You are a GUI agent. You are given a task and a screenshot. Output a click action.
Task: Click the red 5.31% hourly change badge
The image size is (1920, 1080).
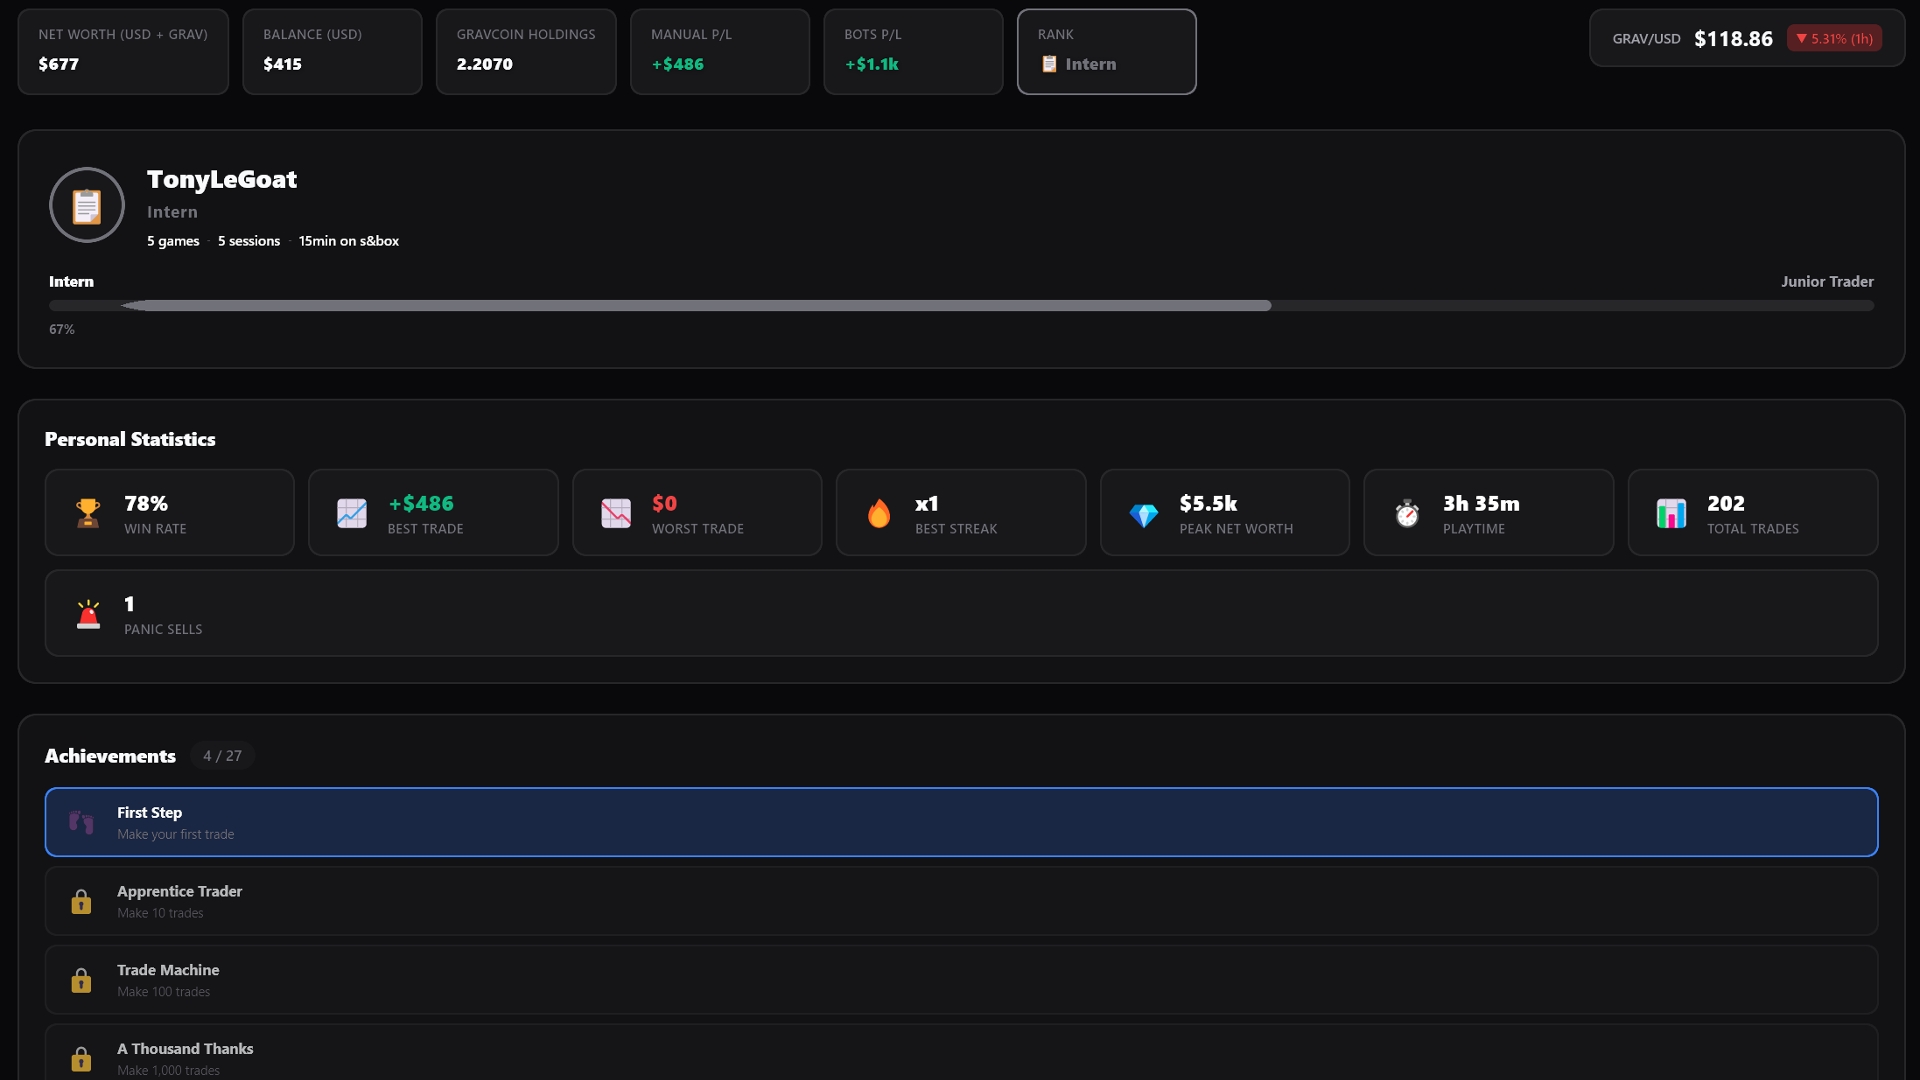(1834, 39)
